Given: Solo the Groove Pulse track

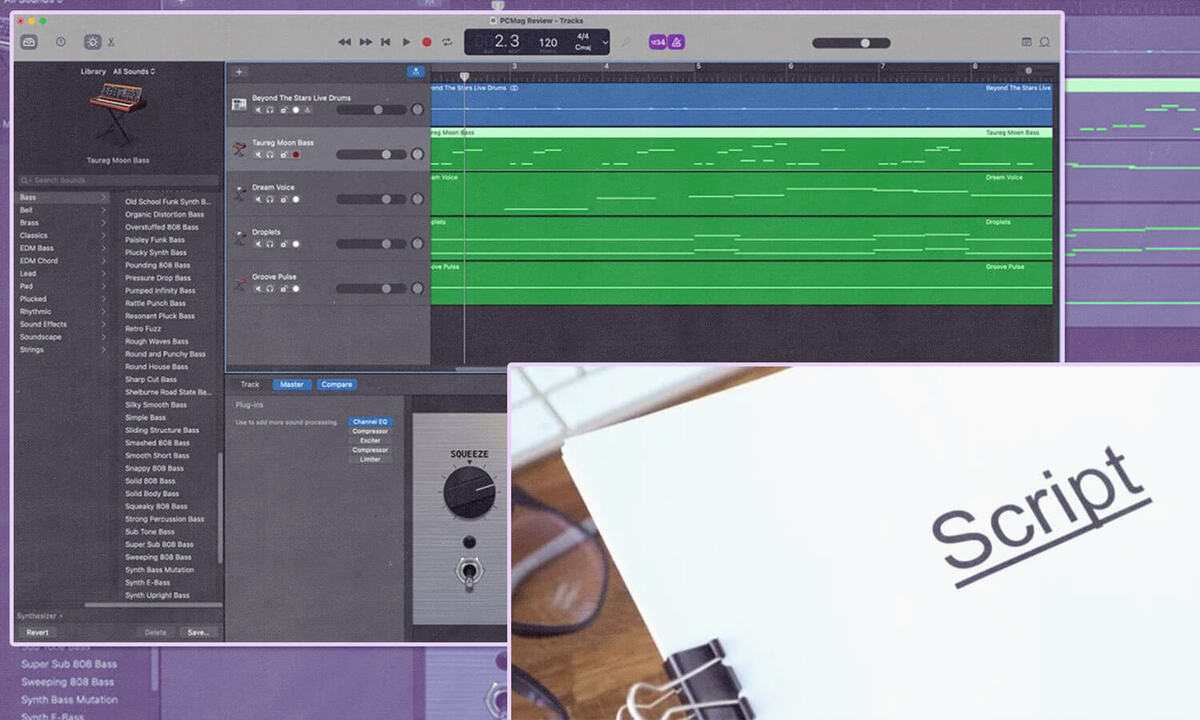Looking at the screenshot, I should point(270,288).
